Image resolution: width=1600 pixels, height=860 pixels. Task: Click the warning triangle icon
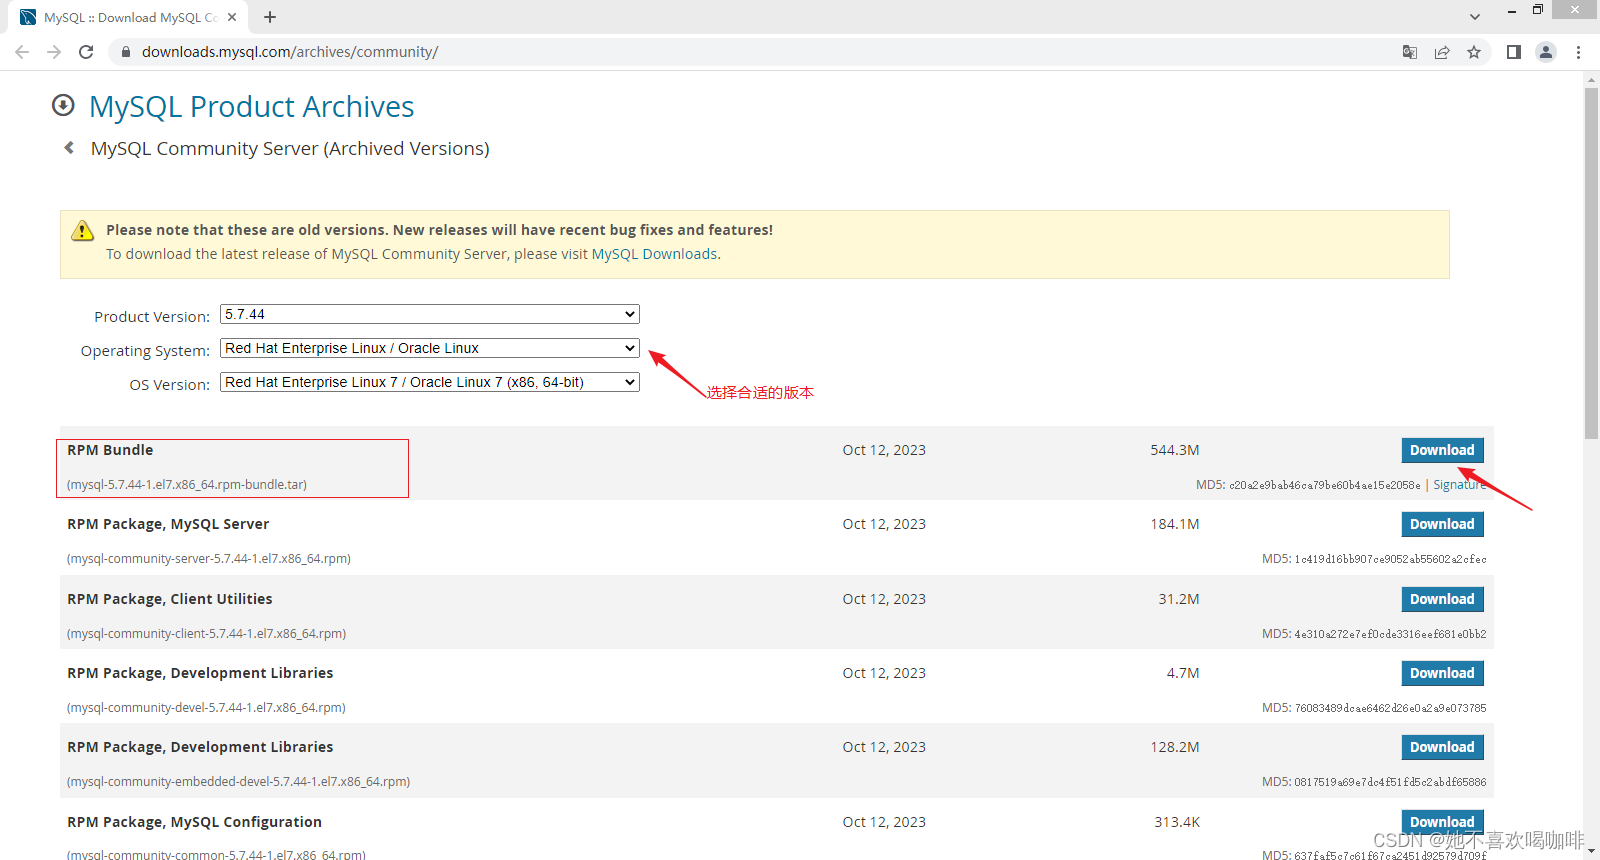click(x=83, y=231)
